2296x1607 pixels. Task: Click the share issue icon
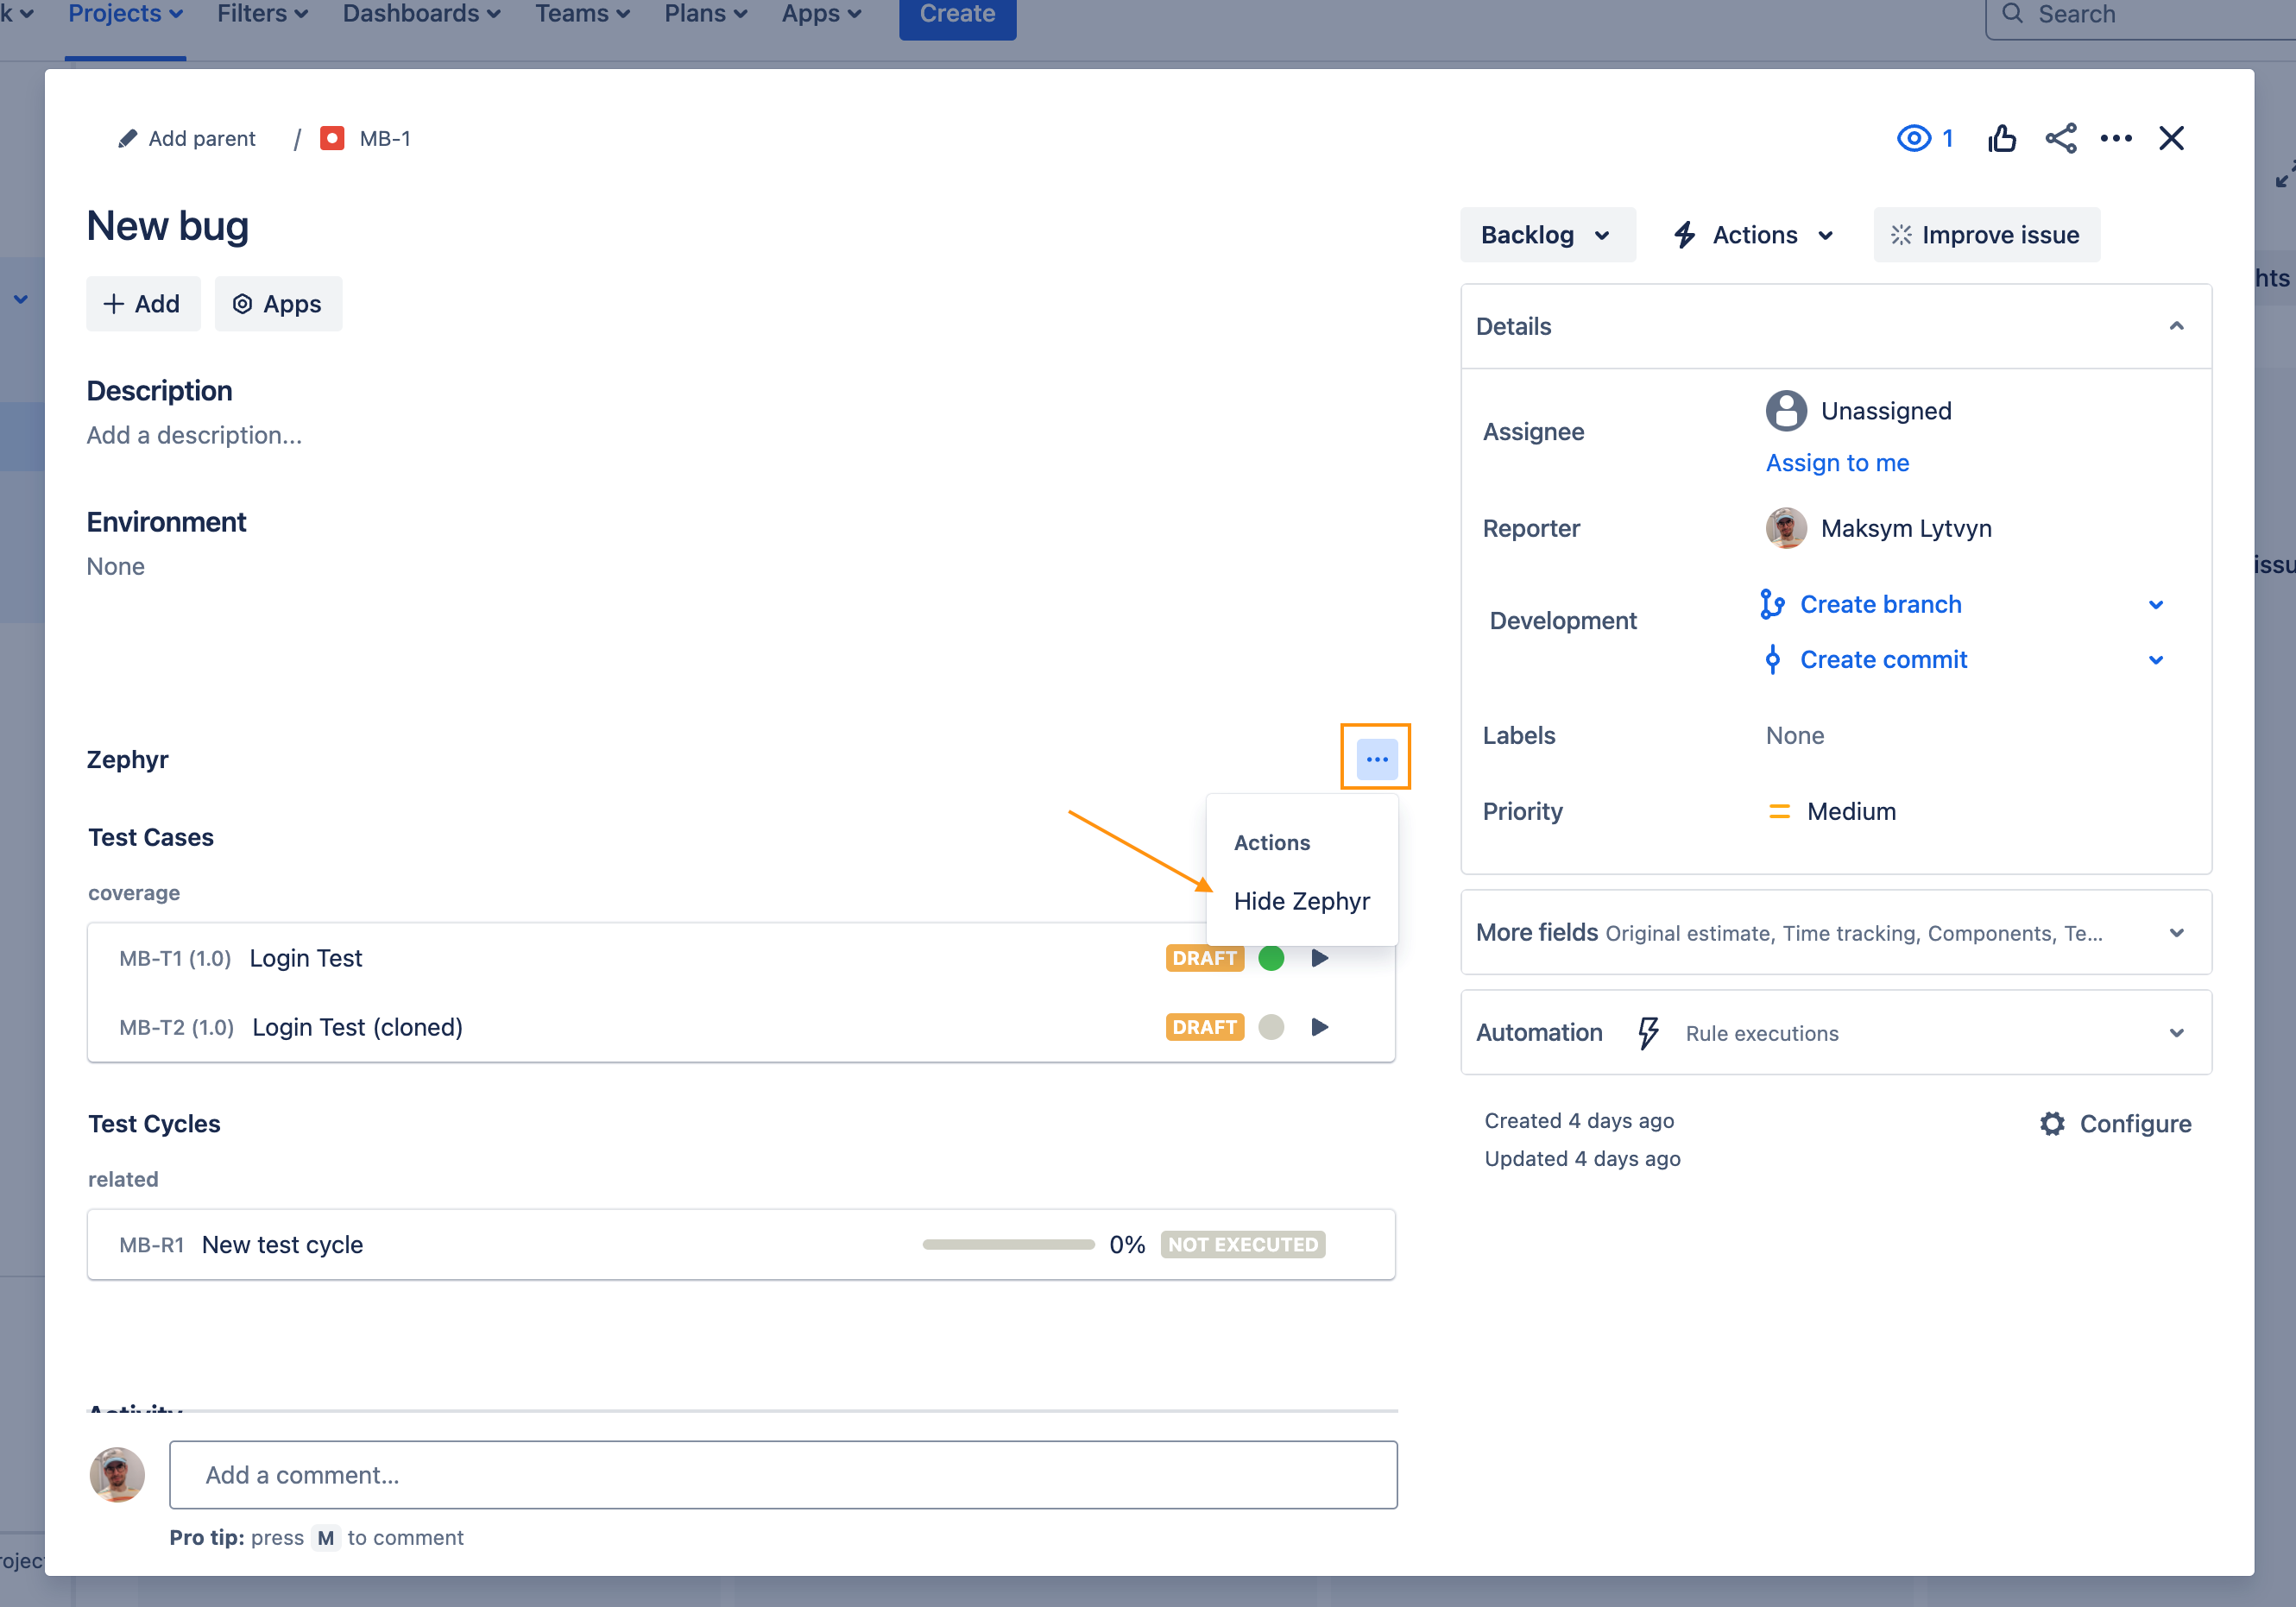click(2060, 138)
